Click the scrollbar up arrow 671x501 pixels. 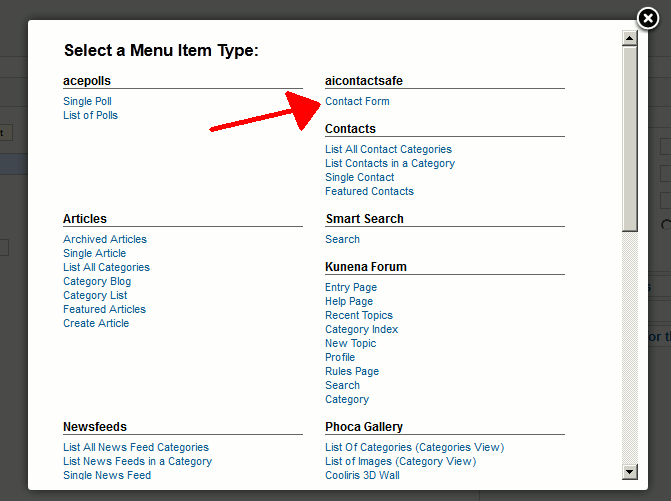coord(629,39)
